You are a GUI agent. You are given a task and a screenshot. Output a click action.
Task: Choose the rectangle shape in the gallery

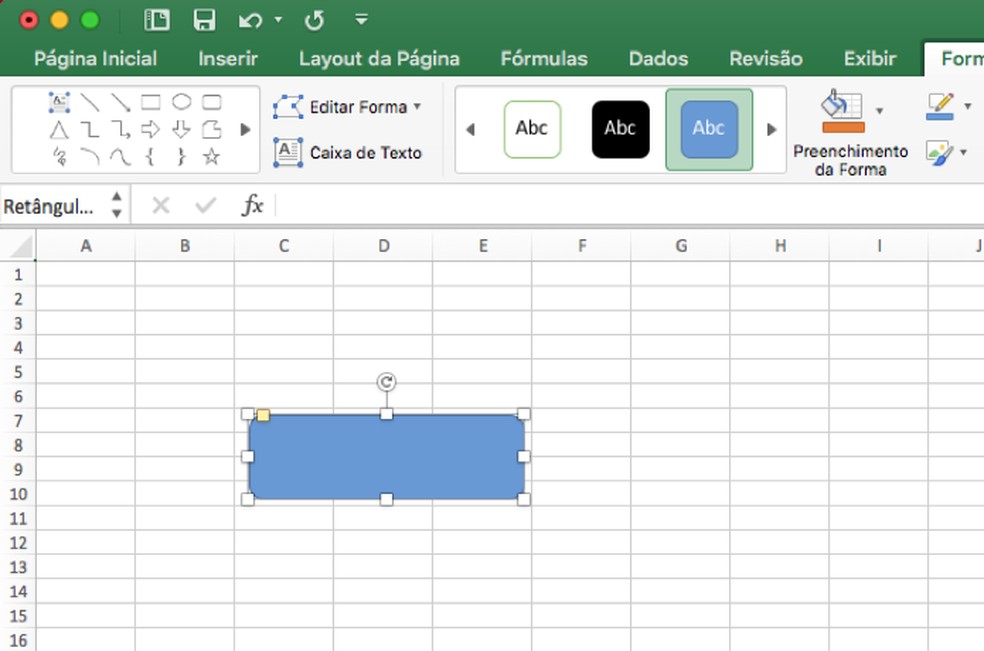[151, 102]
